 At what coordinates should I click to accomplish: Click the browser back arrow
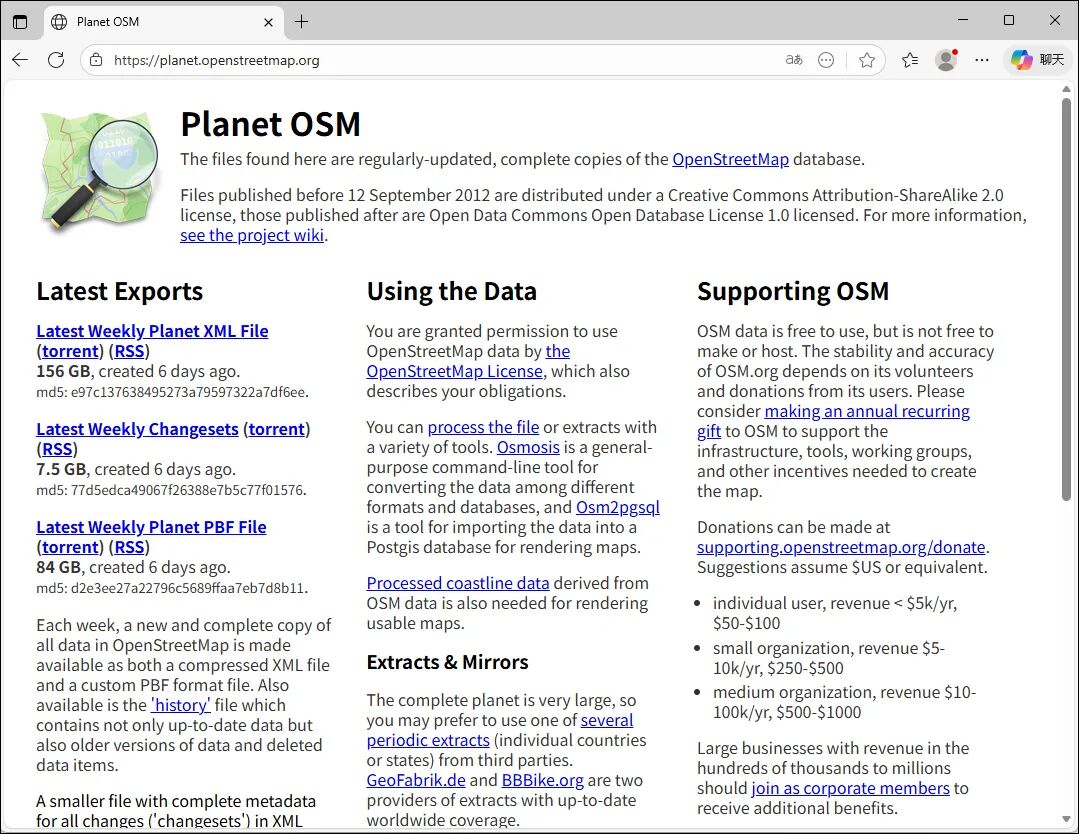click(x=20, y=60)
